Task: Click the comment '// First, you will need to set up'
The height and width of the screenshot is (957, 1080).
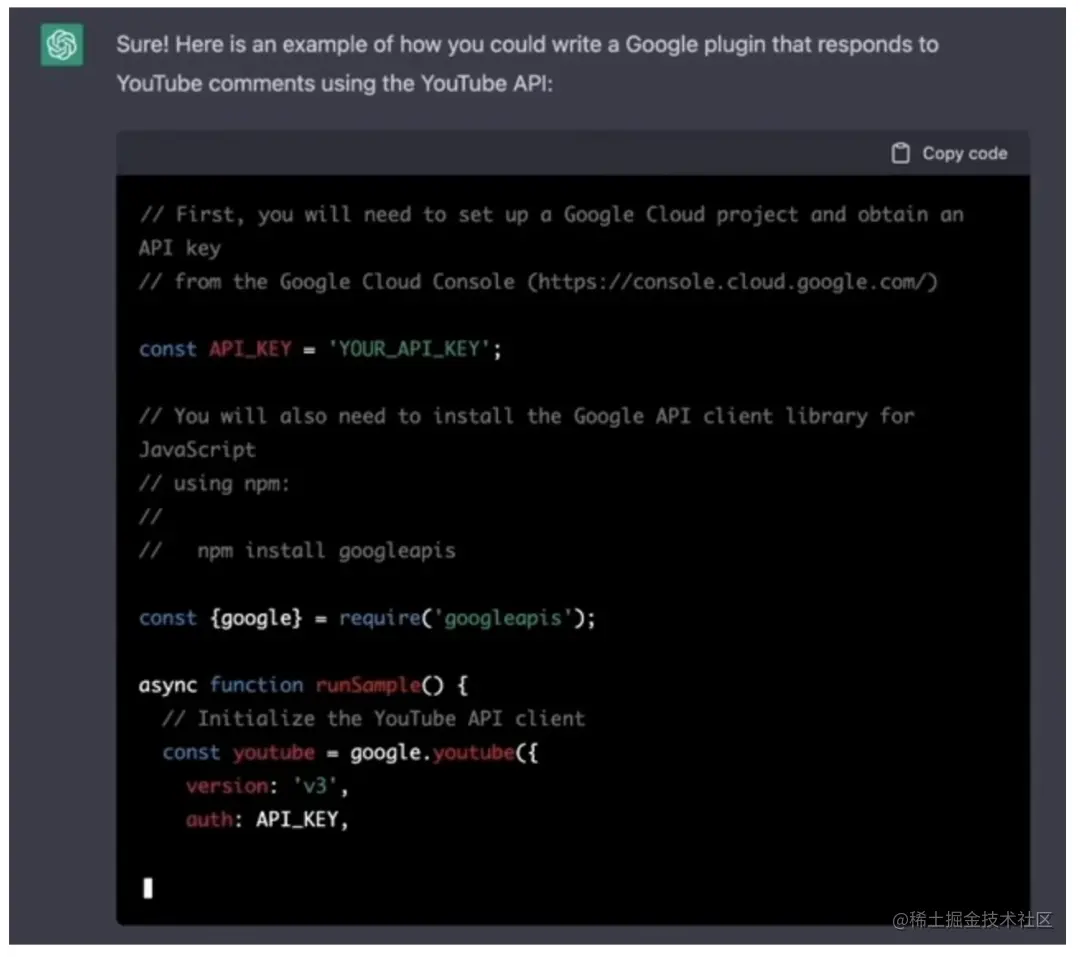Action: pyautogui.click(x=551, y=215)
